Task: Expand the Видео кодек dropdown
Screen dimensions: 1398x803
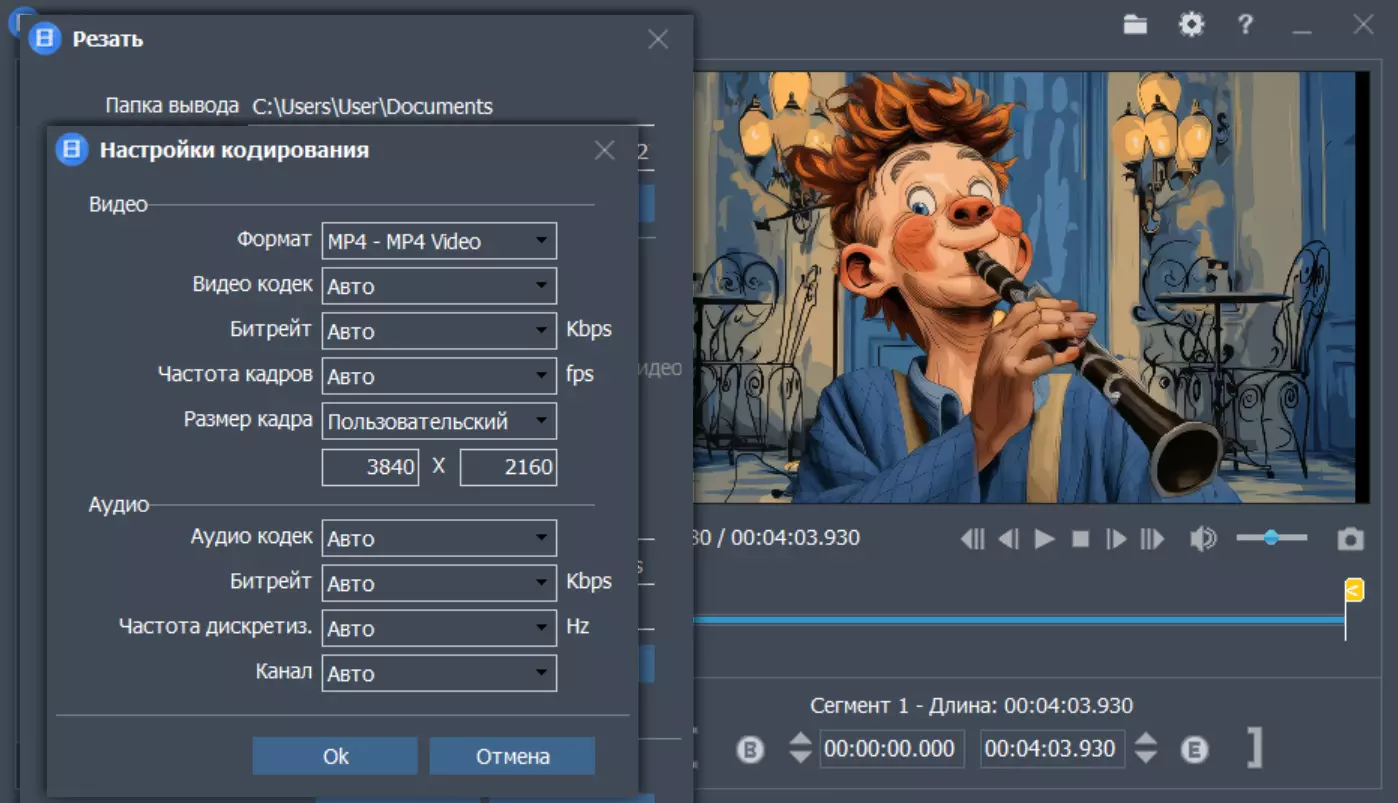Action: [x=439, y=286]
